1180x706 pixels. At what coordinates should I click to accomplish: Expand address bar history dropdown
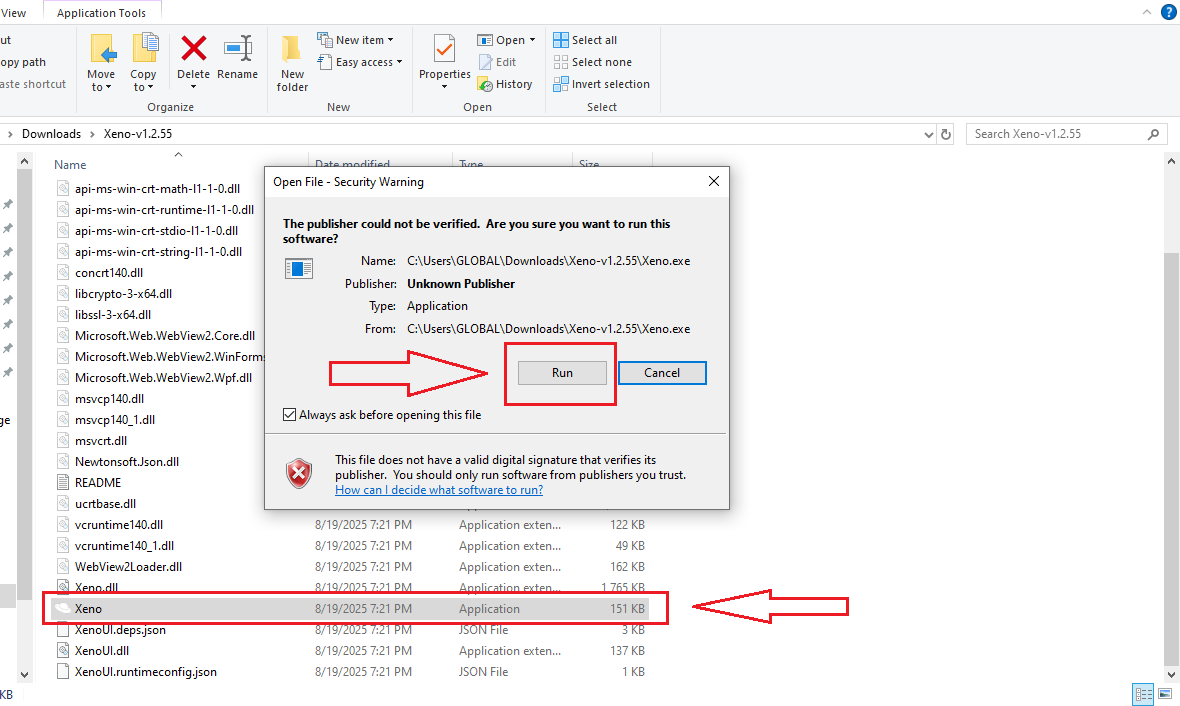click(928, 135)
